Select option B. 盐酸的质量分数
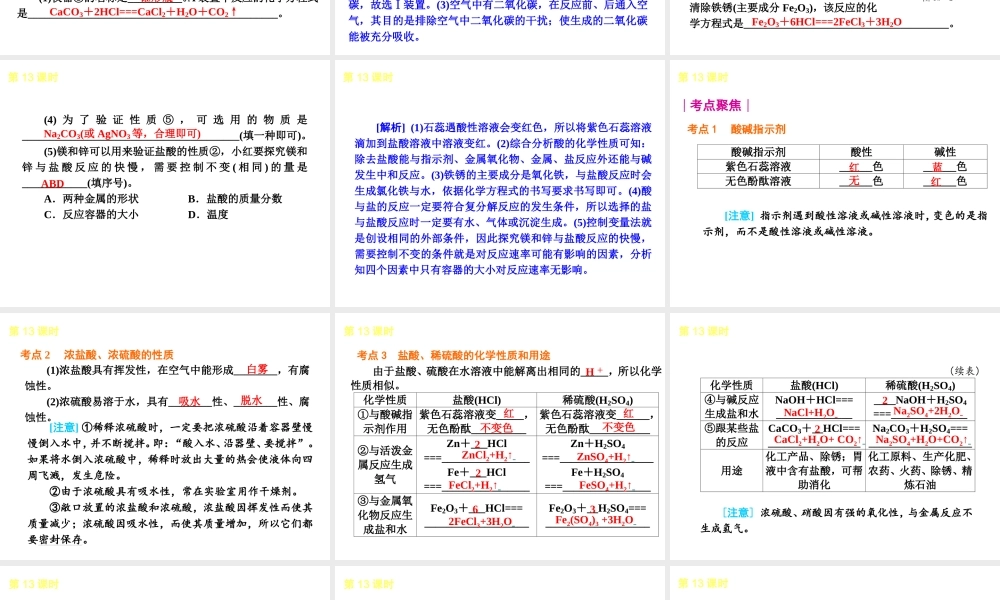Screen dimensions: 1000x600 click(x=235, y=199)
